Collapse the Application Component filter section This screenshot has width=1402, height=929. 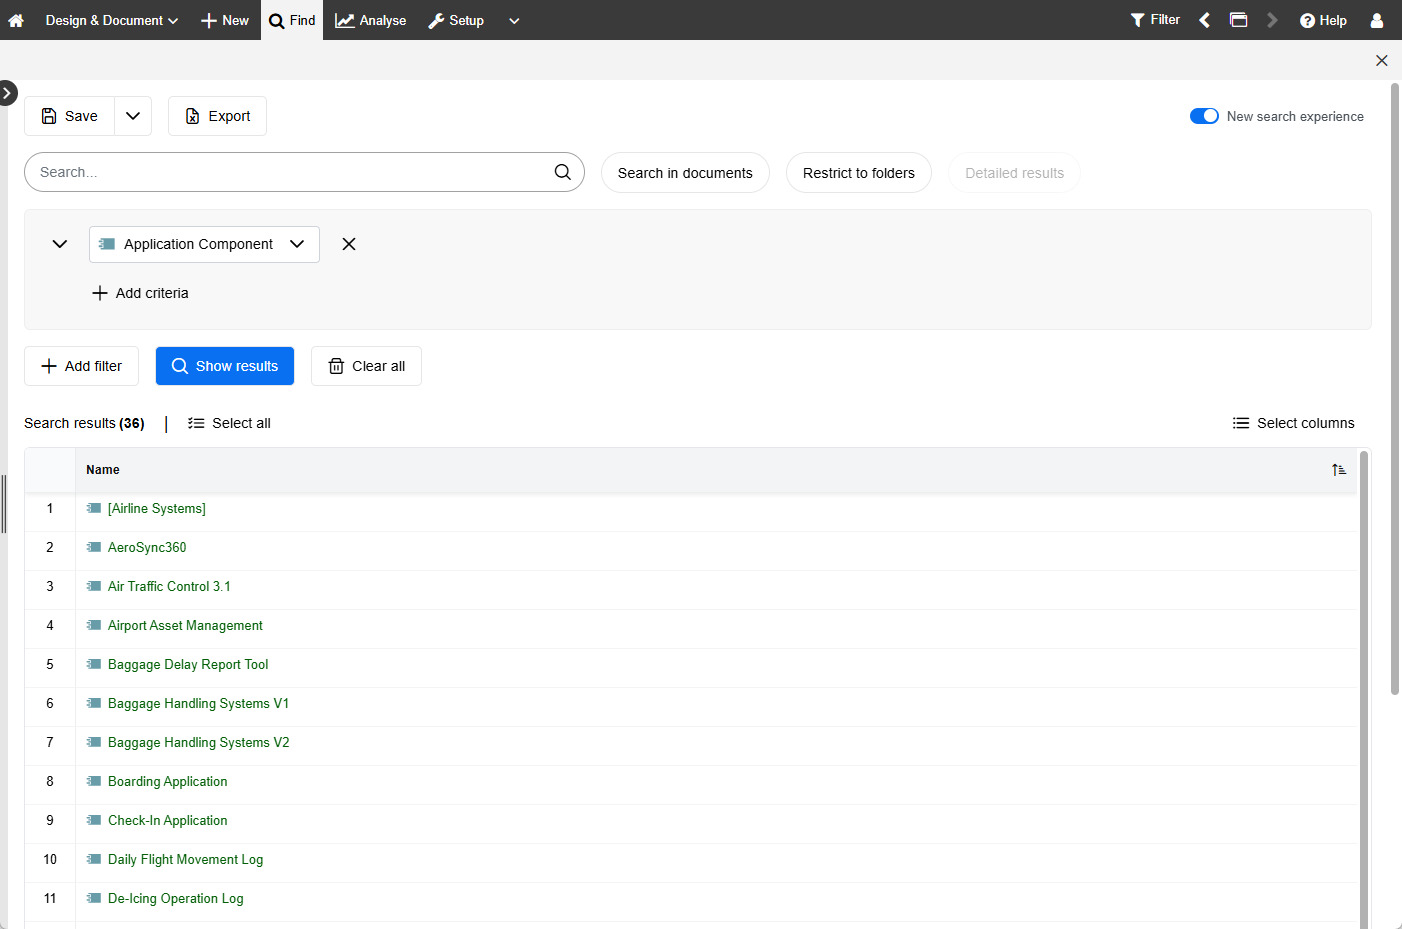[59, 243]
